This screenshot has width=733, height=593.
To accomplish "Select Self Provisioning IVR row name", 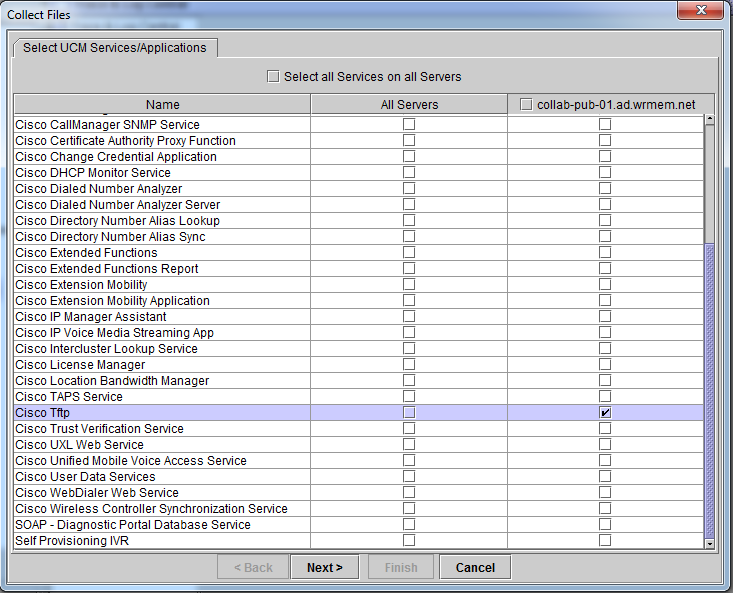I will pos(72,541).
